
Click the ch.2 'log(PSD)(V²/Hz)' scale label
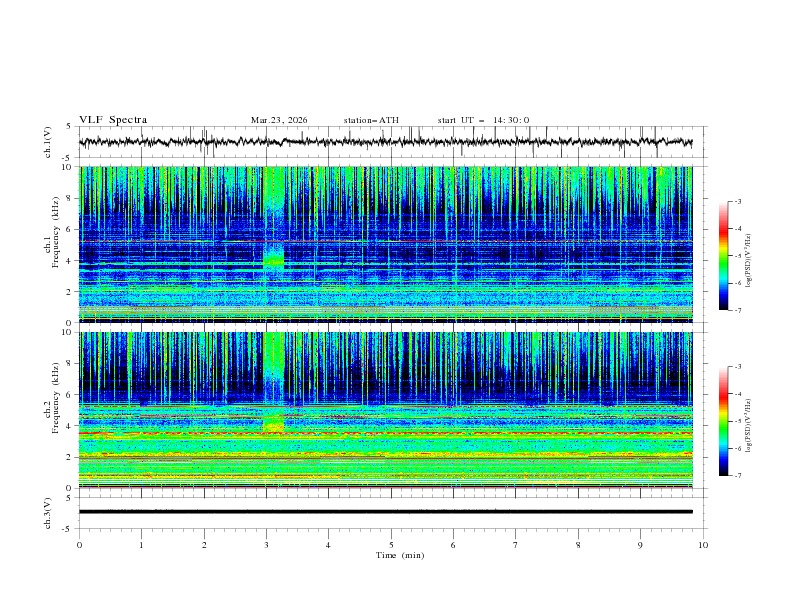click(x=750, y=426)
